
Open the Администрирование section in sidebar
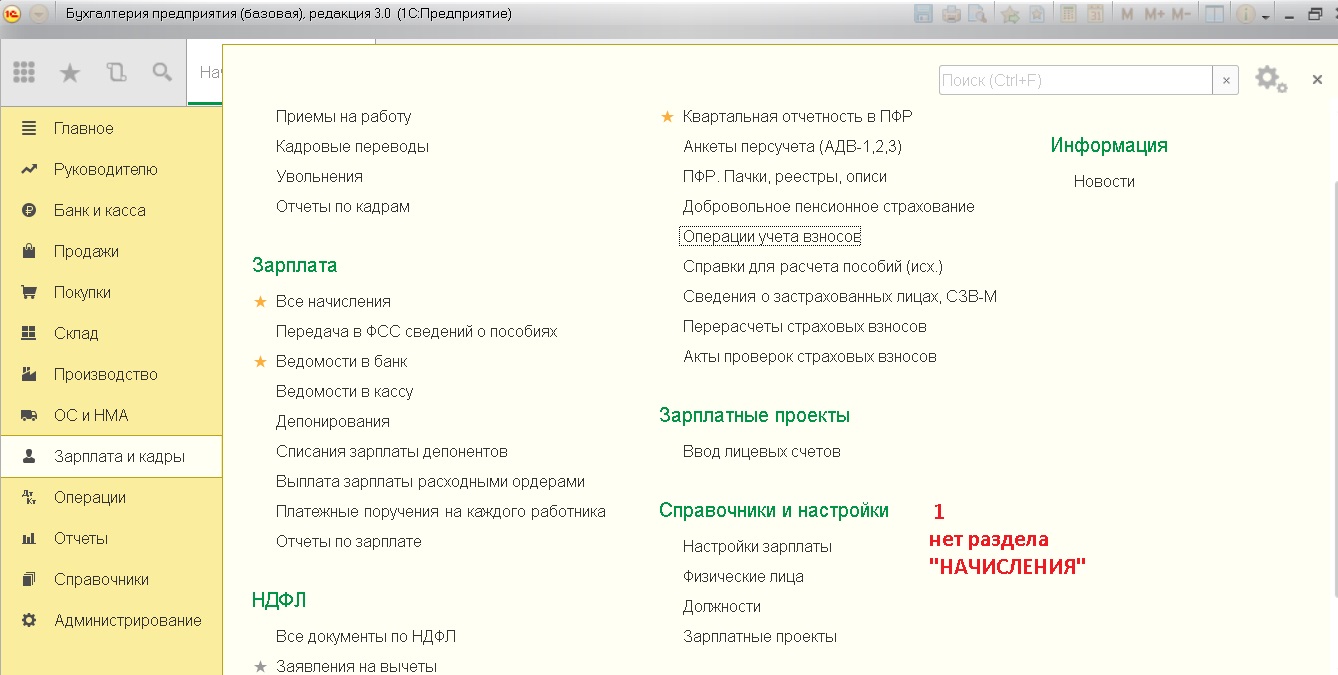tap(128, 621)
